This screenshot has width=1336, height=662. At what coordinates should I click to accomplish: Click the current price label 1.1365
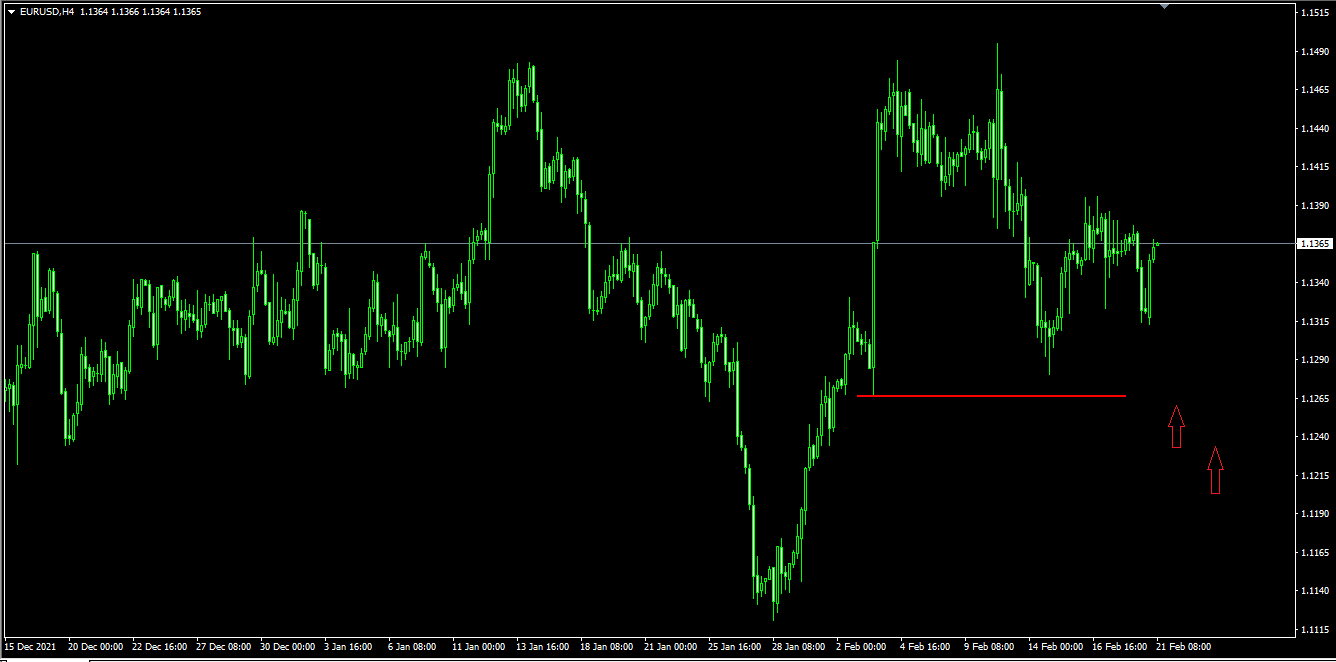(x=1314, y=244)
